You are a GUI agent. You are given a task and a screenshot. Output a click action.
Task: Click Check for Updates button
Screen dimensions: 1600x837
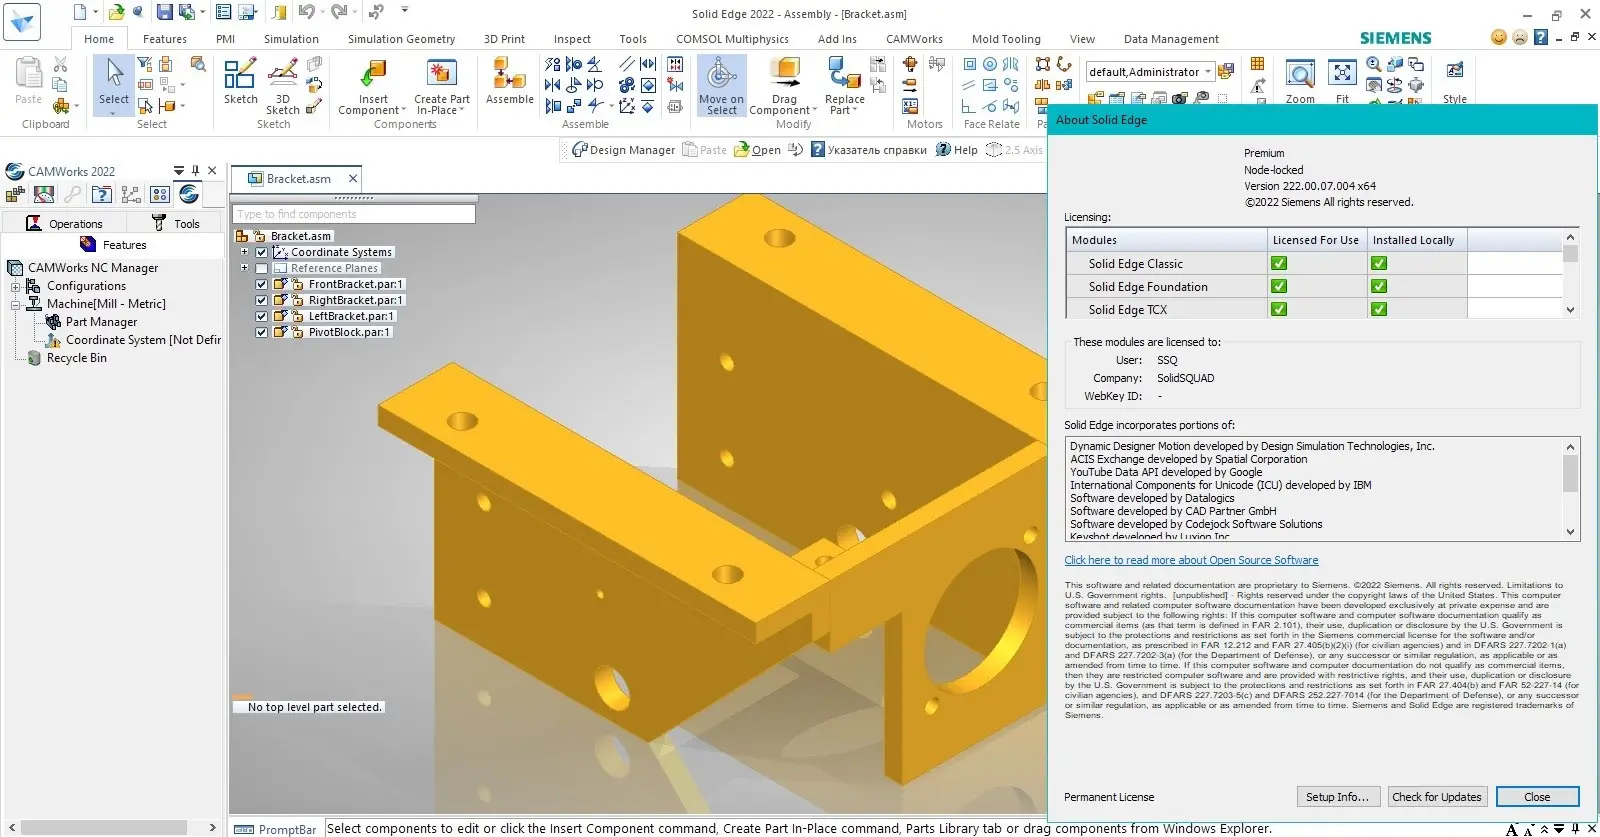[1436, 797]
